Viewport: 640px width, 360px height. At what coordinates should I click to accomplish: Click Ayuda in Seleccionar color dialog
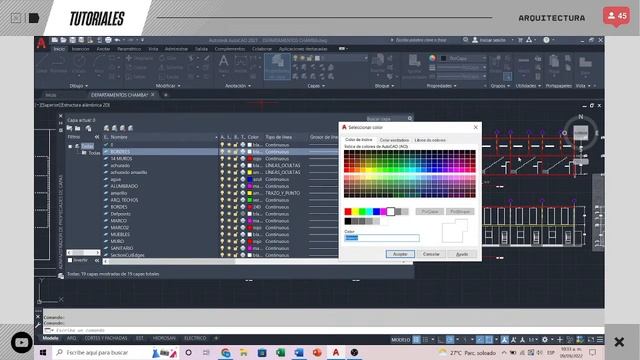(462, 254)
